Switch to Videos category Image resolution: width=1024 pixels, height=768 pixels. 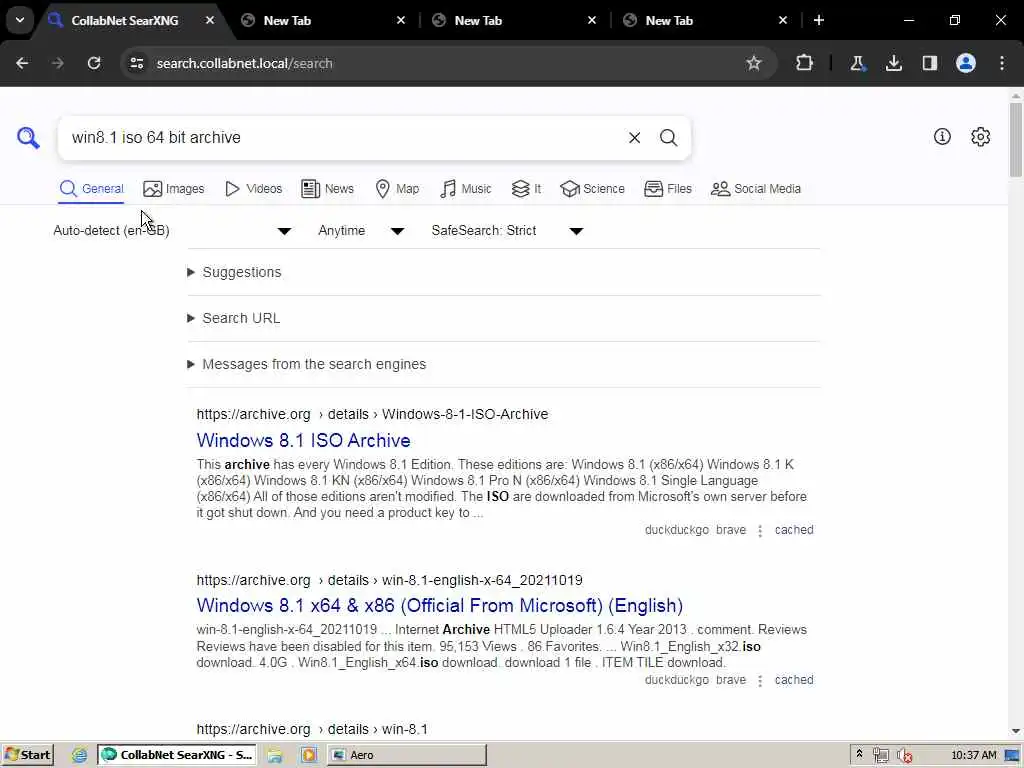[253, 189]
